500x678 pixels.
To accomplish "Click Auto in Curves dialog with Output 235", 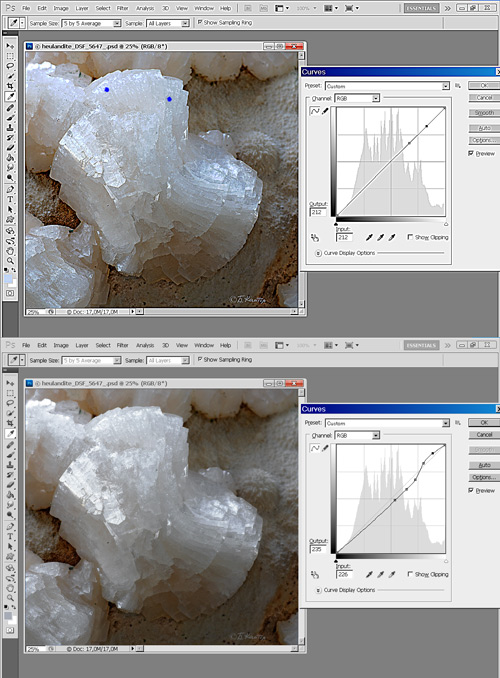I will coord(484,465).
